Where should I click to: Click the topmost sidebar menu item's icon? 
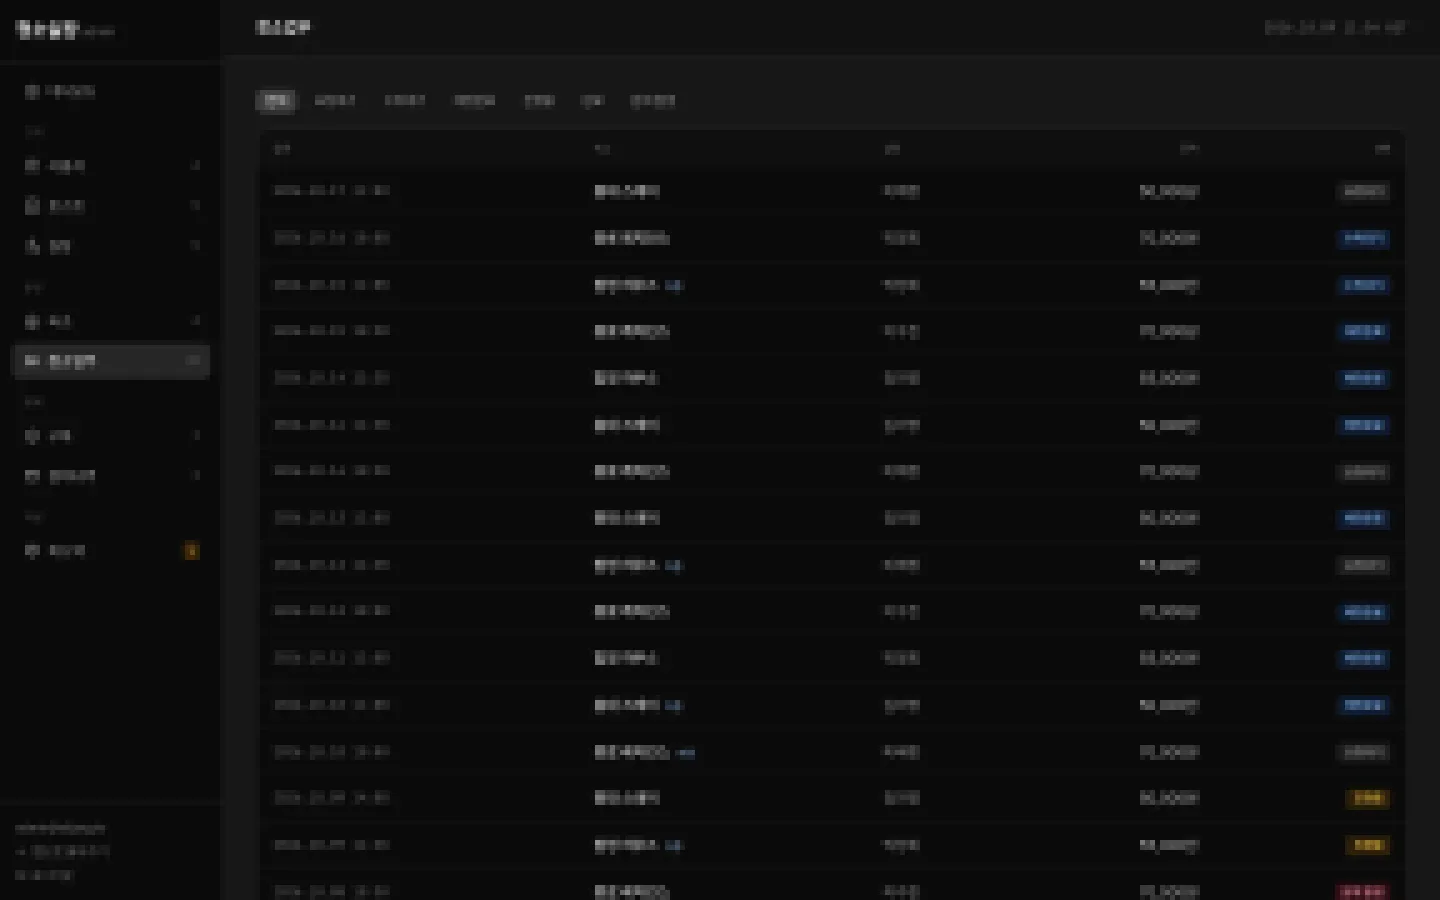point(32,91)
